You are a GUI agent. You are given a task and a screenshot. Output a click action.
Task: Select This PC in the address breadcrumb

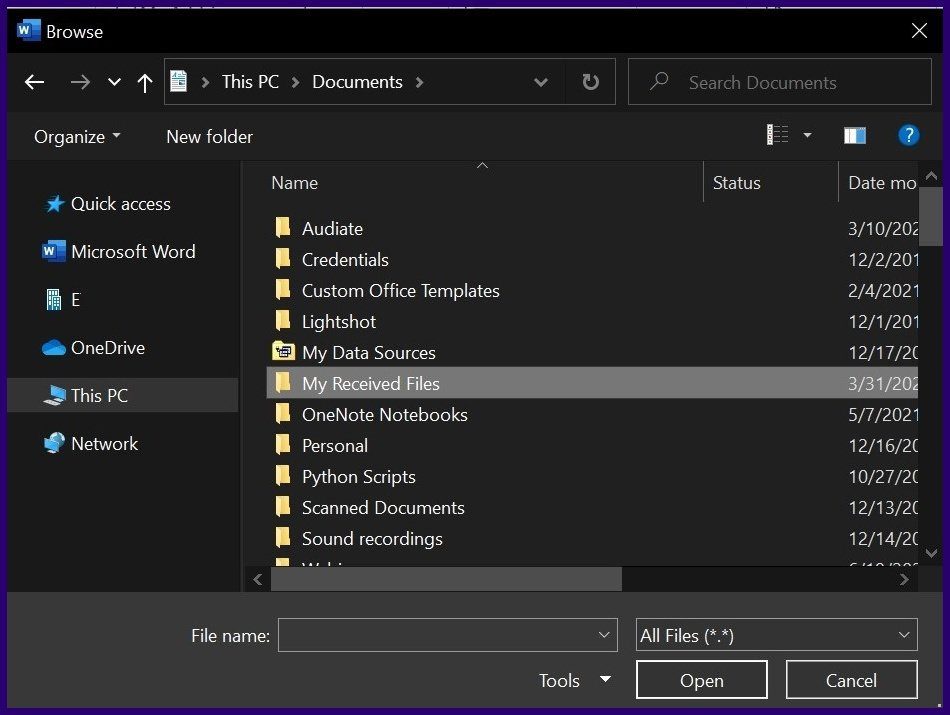[250, 82]
